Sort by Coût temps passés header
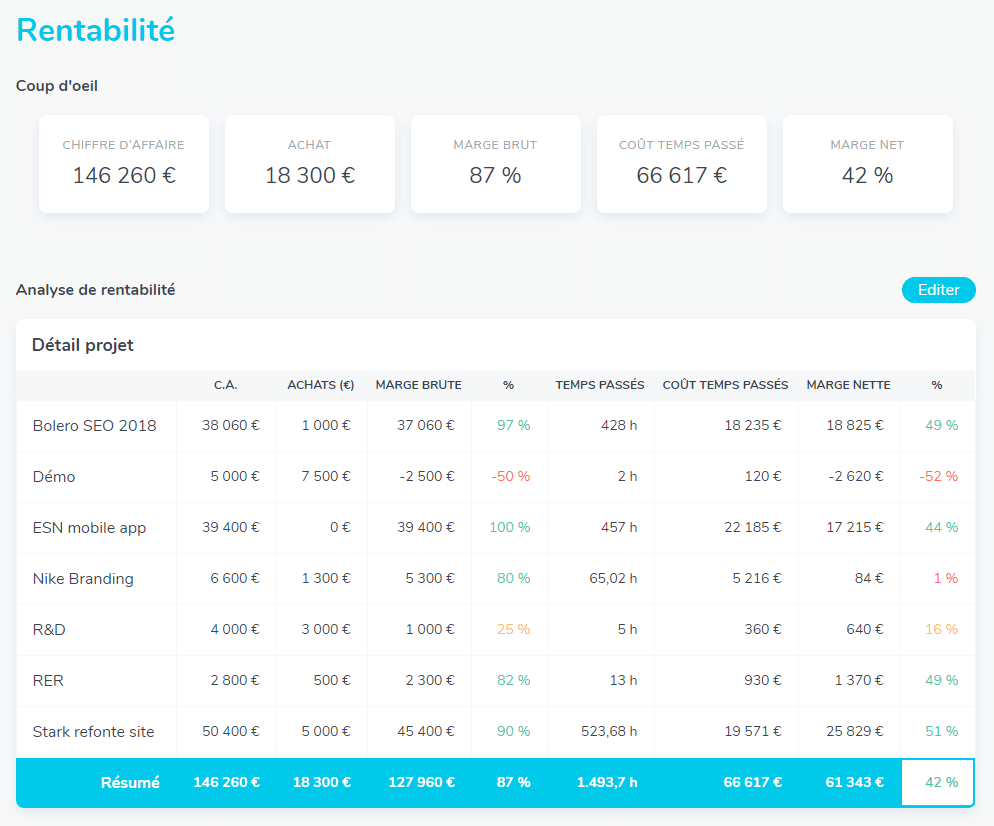This screenshot has height=826, width=994. 725,385
